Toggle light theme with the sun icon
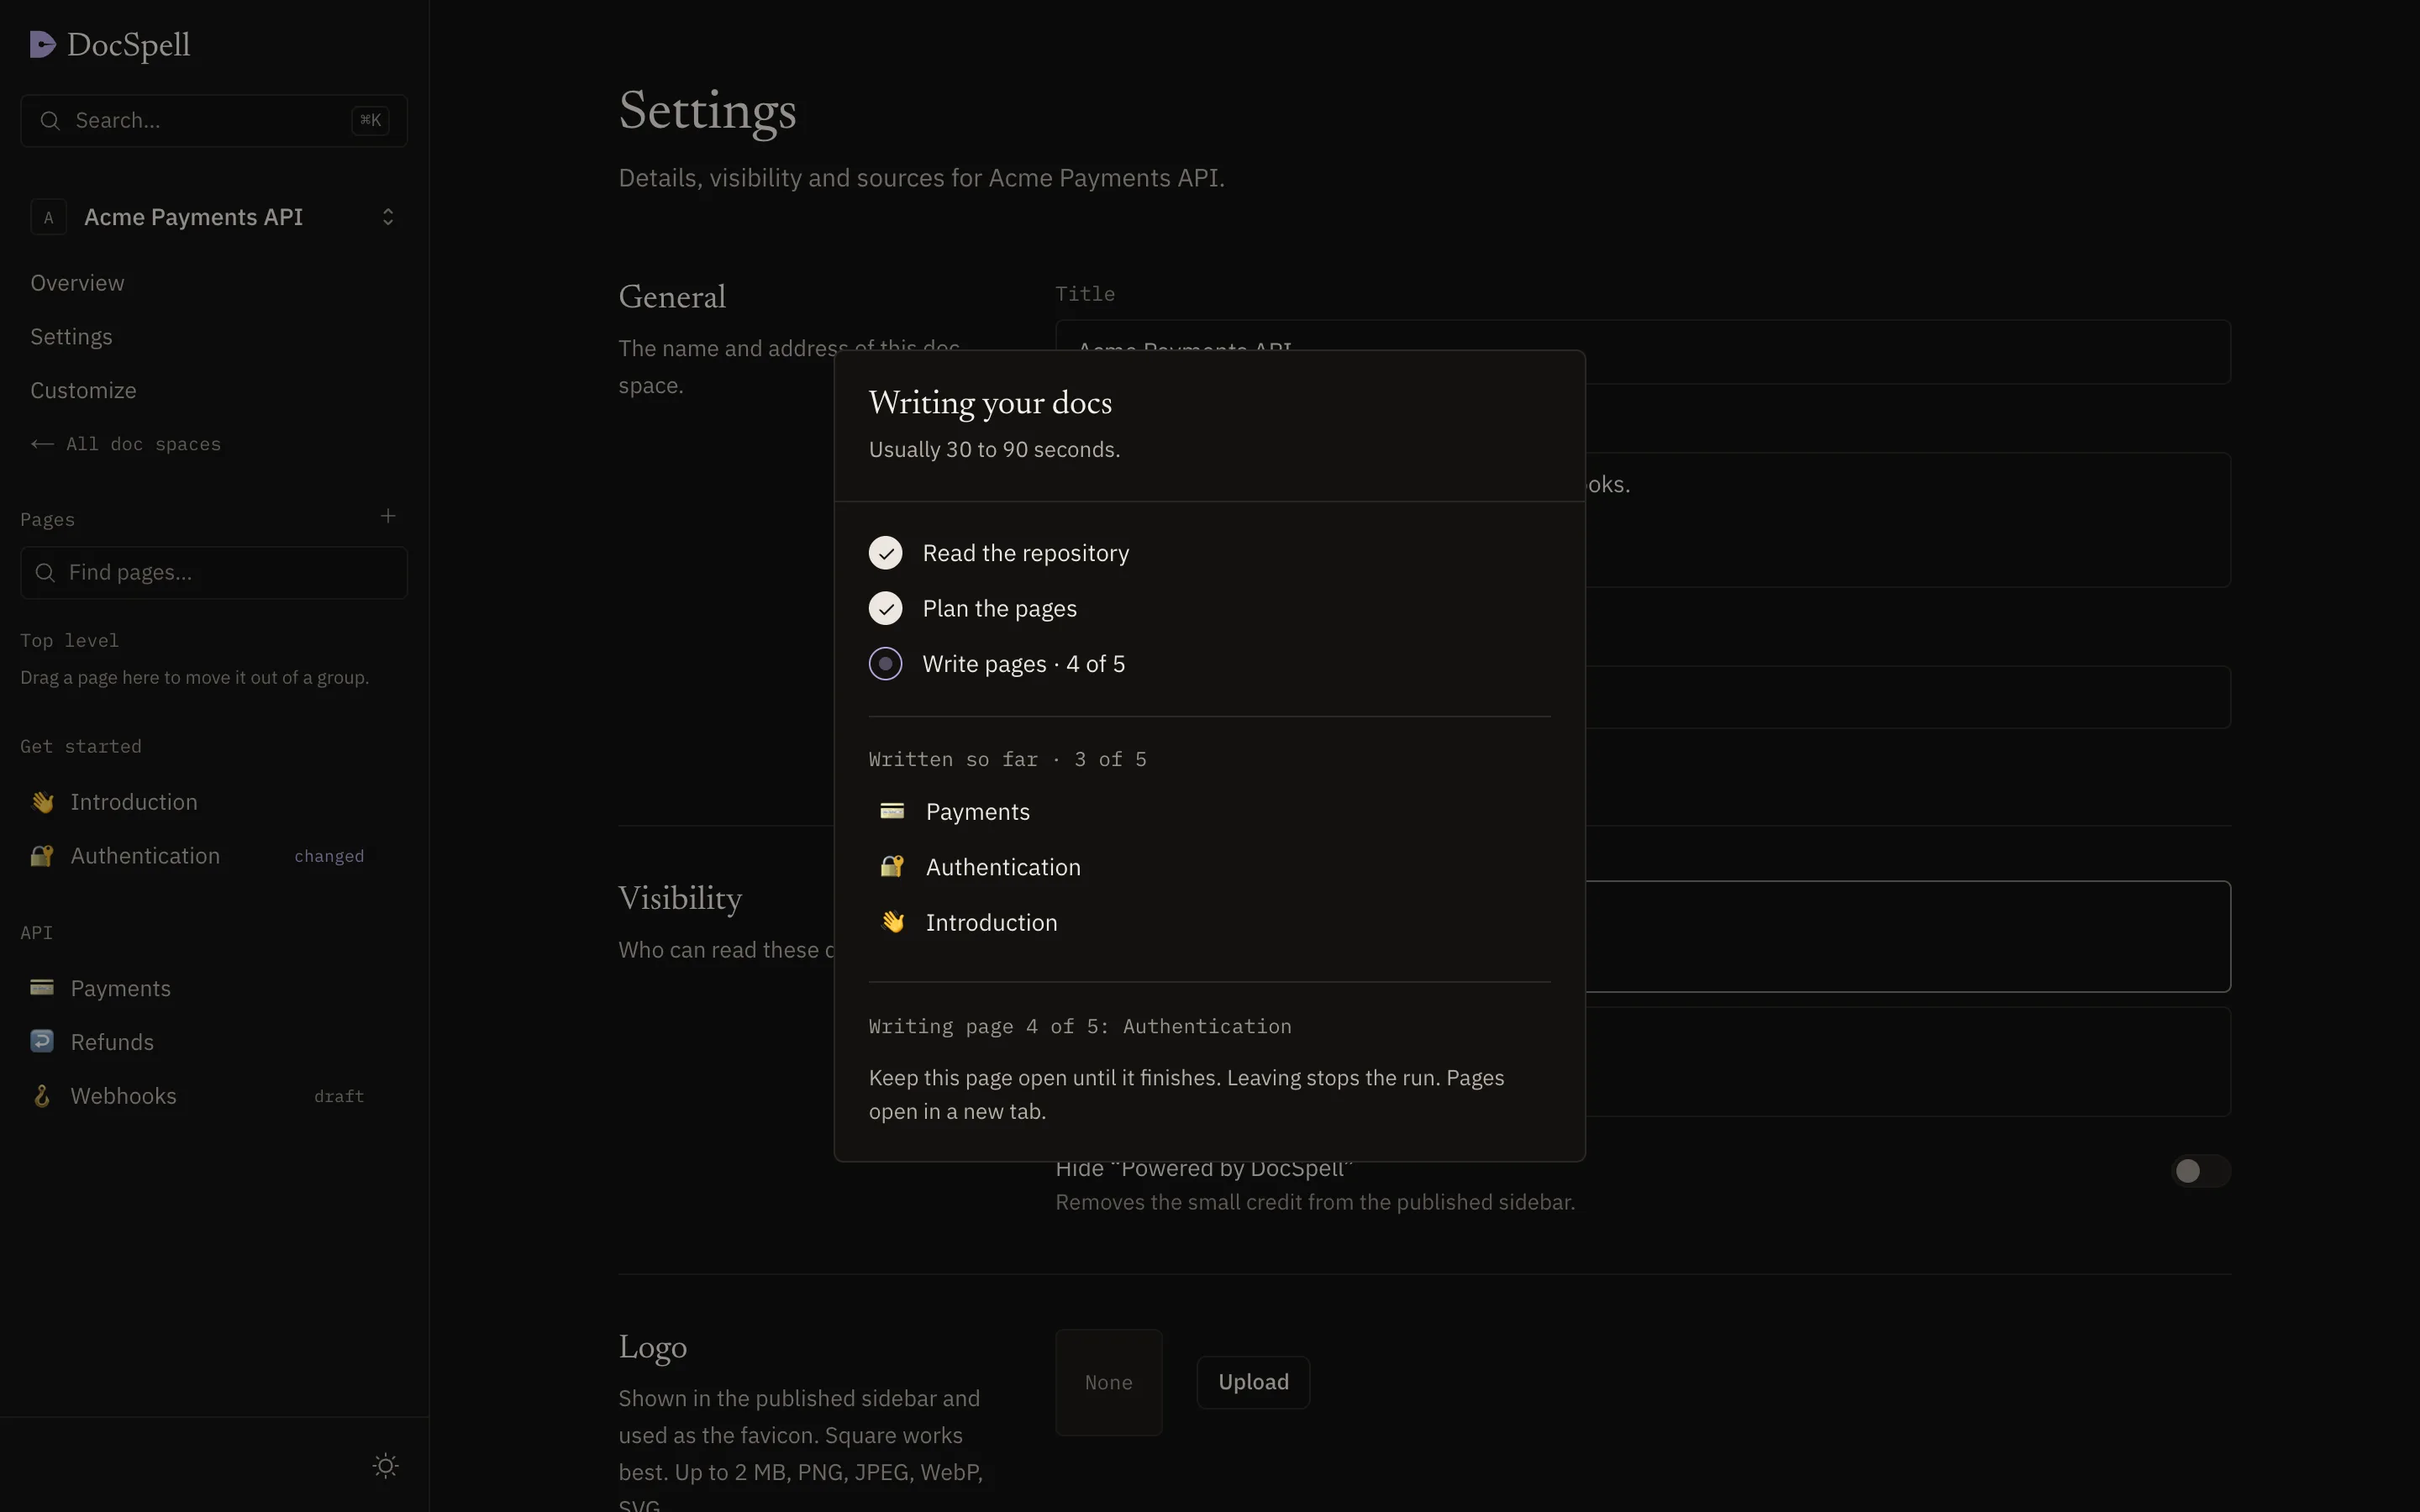 click(386, 1466)
